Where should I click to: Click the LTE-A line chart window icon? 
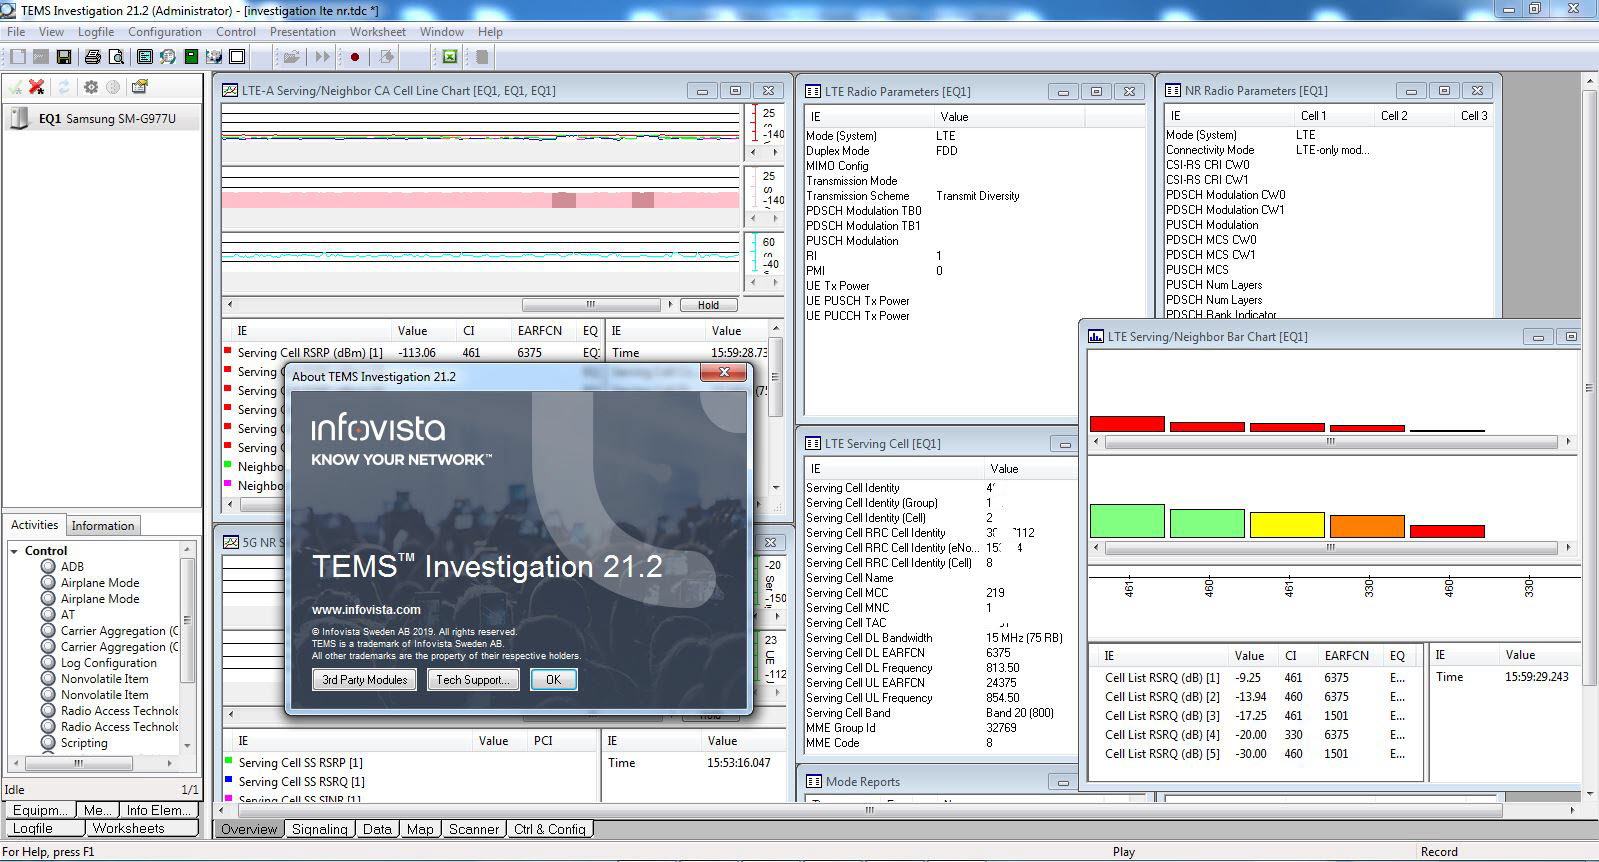coord(230,90)
